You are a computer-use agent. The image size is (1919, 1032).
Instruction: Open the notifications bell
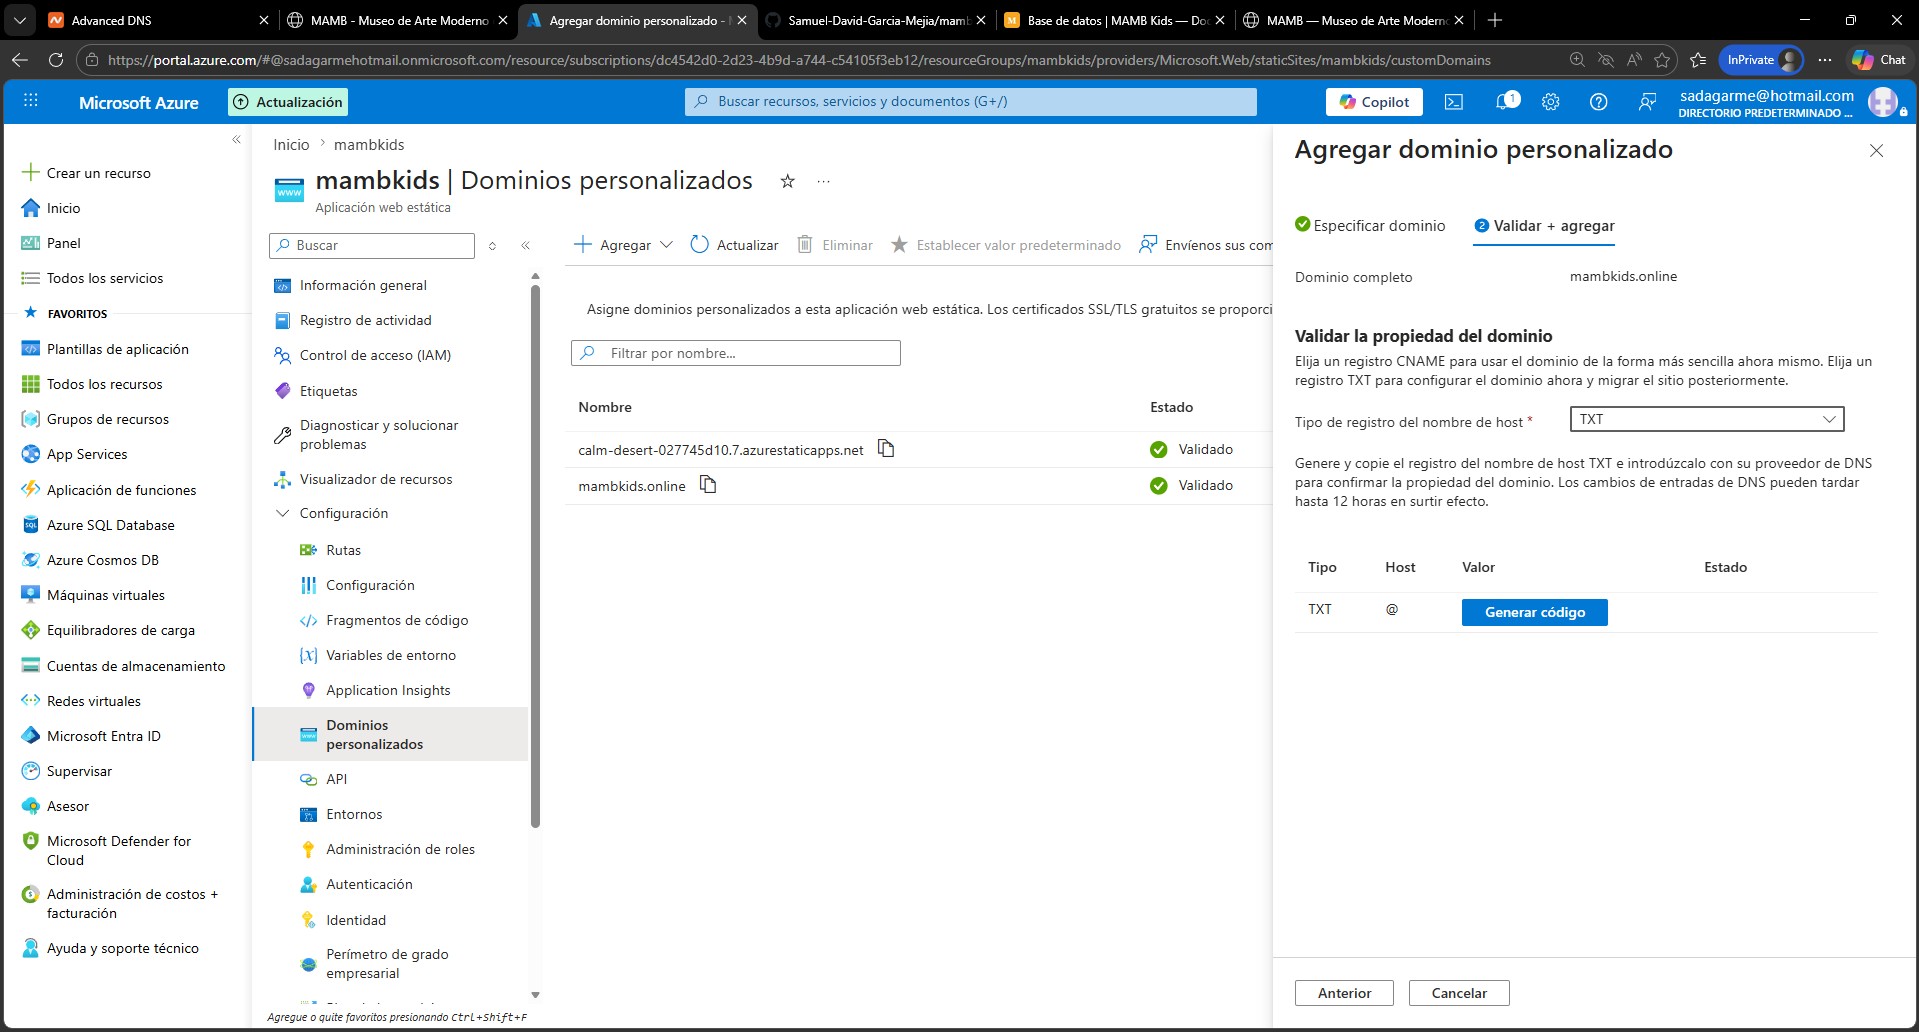pos(1503,102)
